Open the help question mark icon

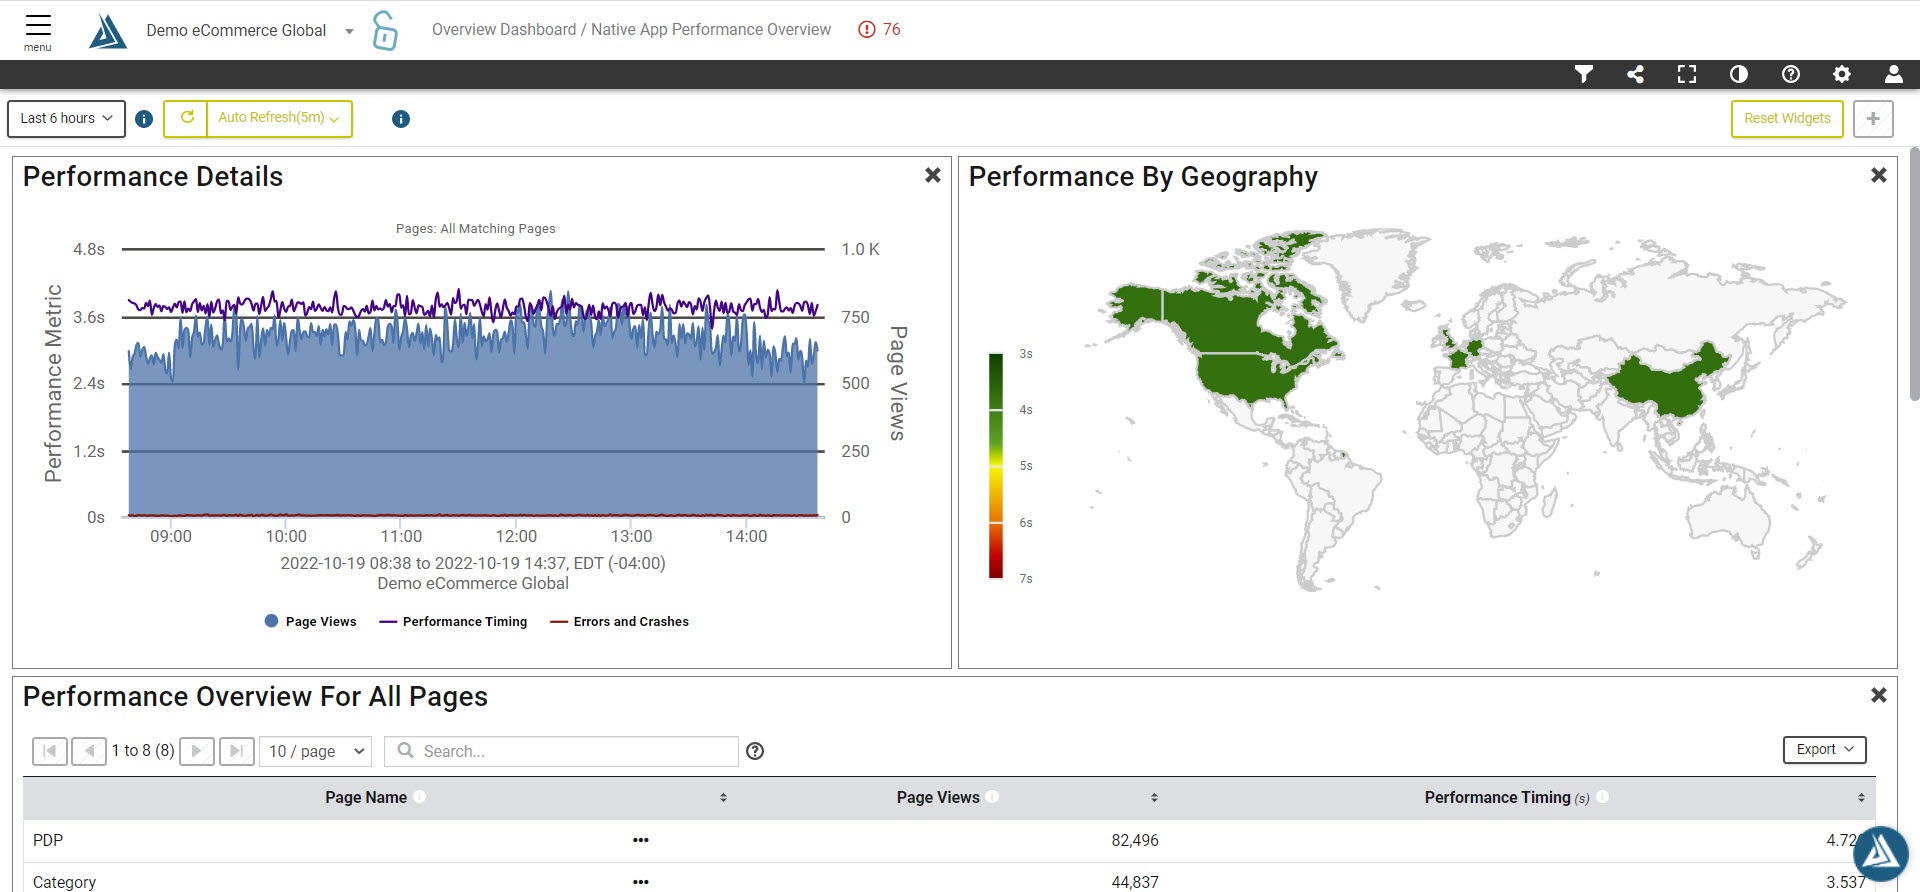pos(1791,74)
